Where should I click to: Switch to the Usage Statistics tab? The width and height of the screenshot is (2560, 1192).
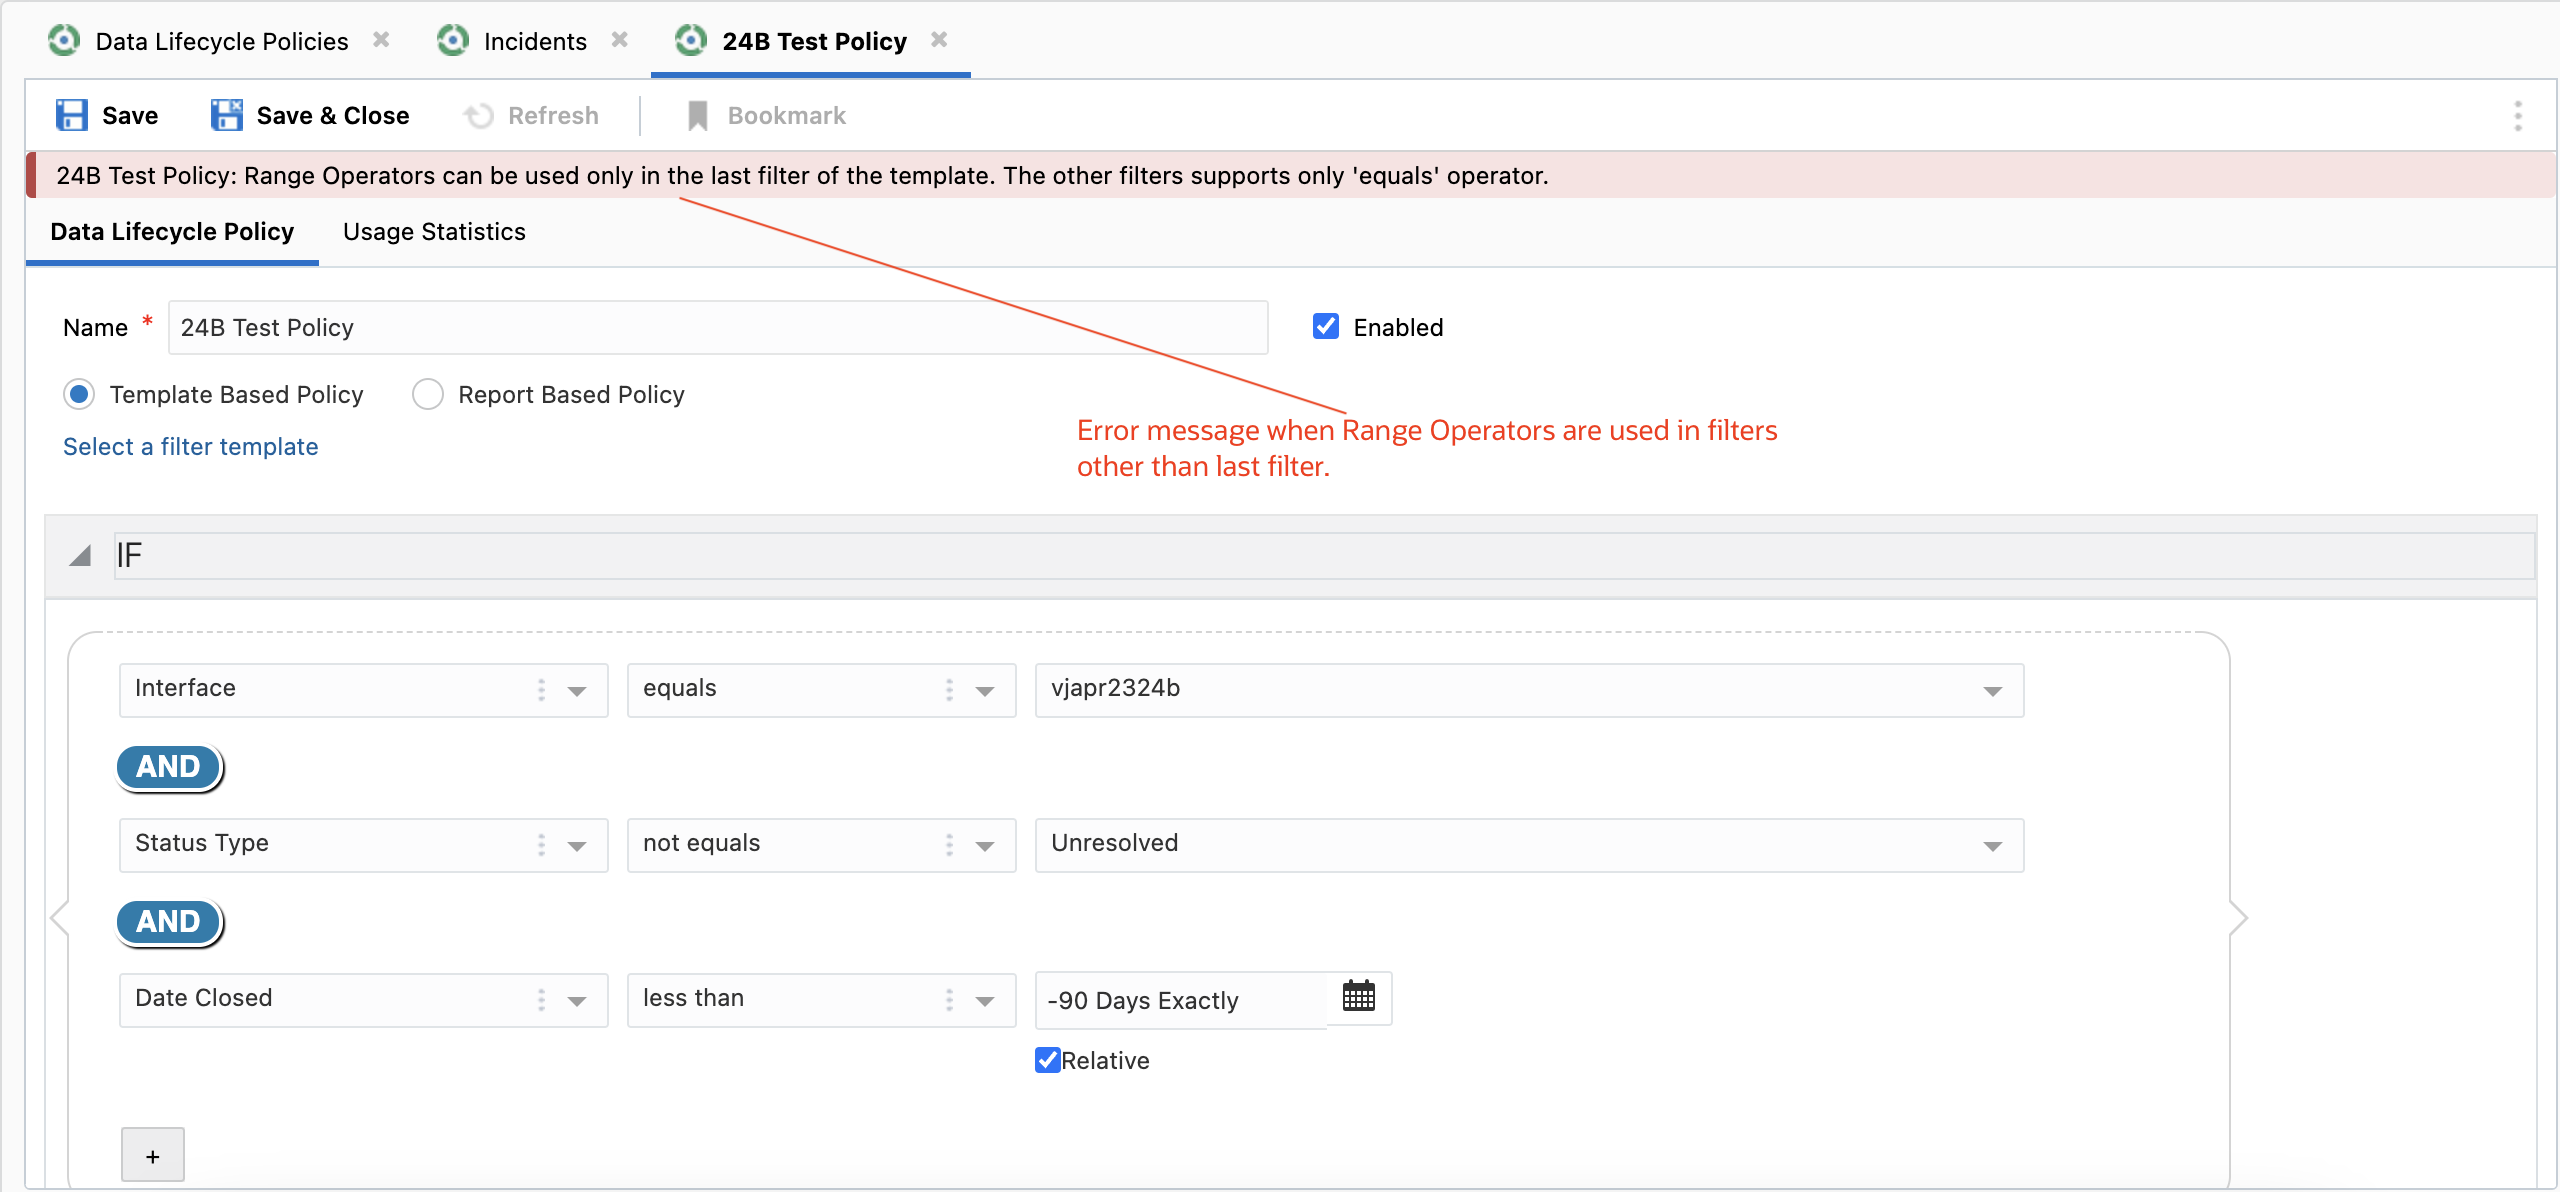(434, 232)
